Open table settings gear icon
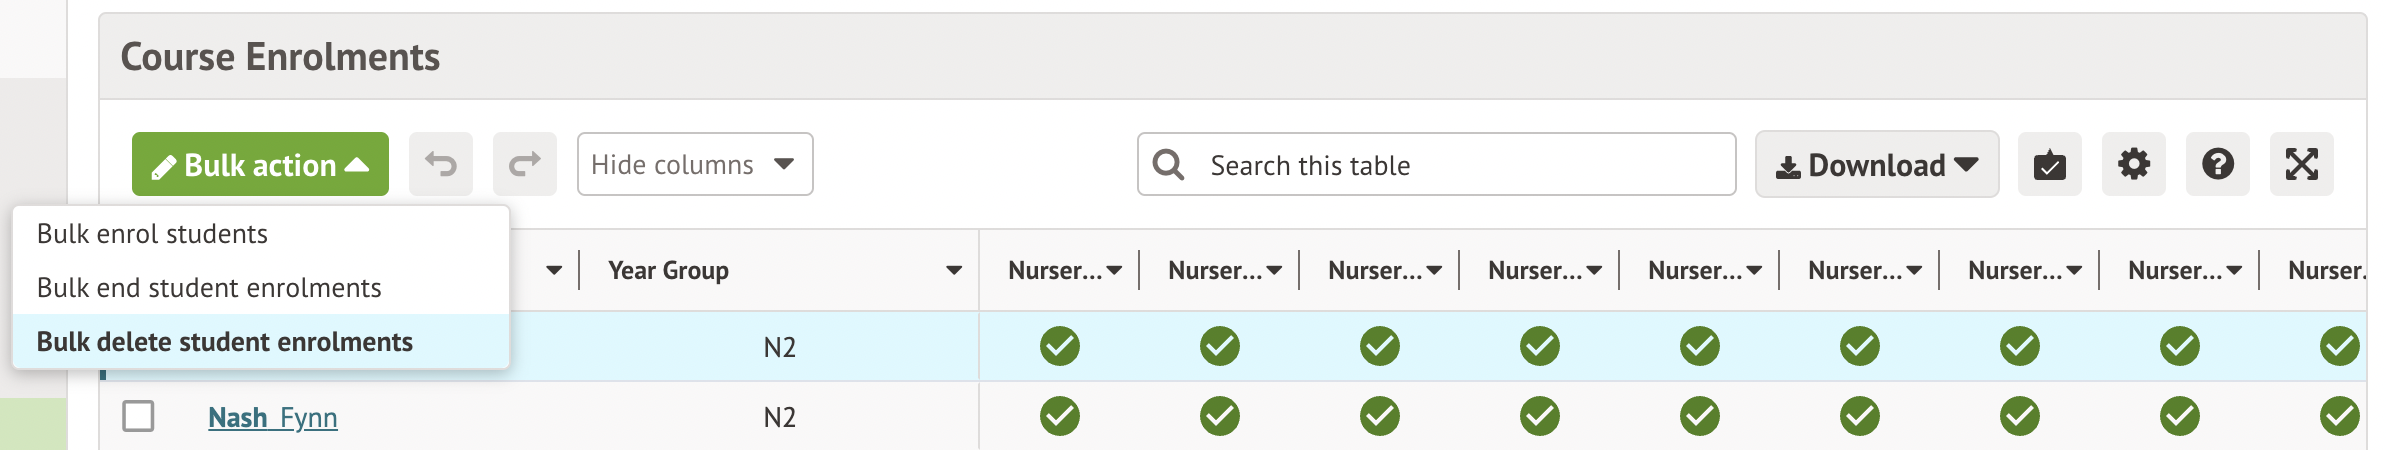This screenshot has height=450, width=2386. pos(2133,164)
